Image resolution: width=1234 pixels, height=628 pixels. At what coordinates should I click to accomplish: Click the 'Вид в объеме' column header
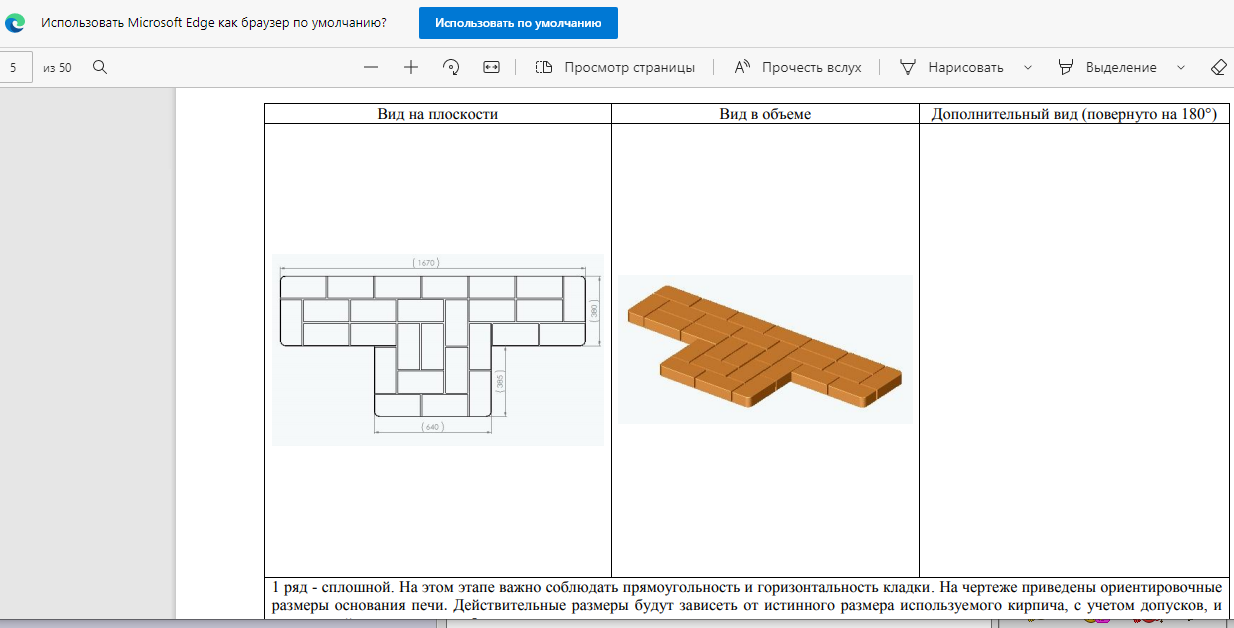click(x=765, y=114)
